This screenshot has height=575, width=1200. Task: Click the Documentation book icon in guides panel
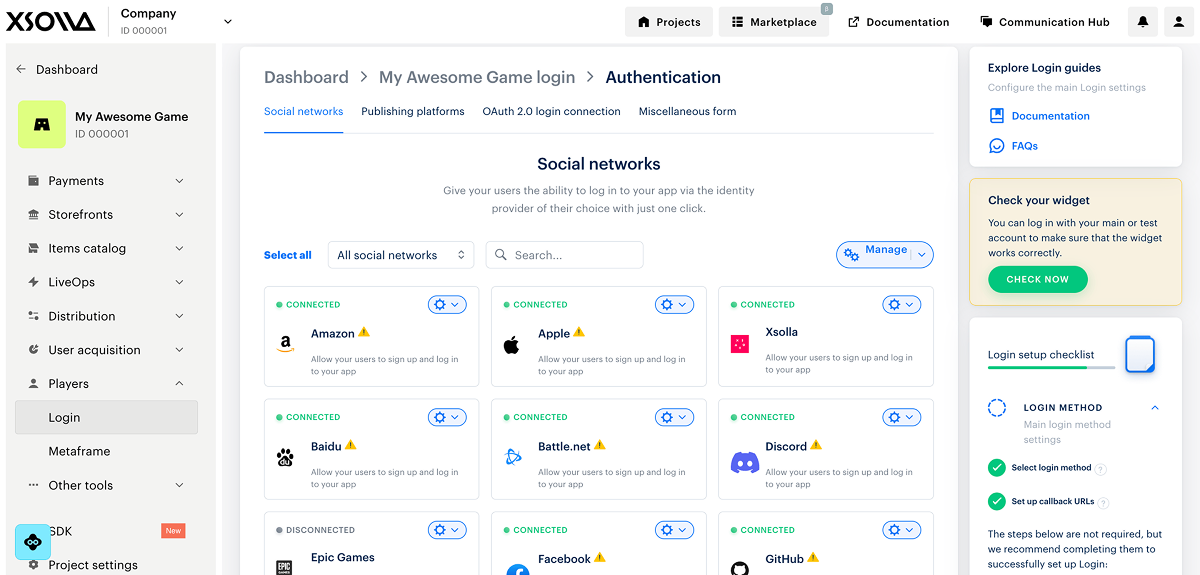[x=996, y=116]
